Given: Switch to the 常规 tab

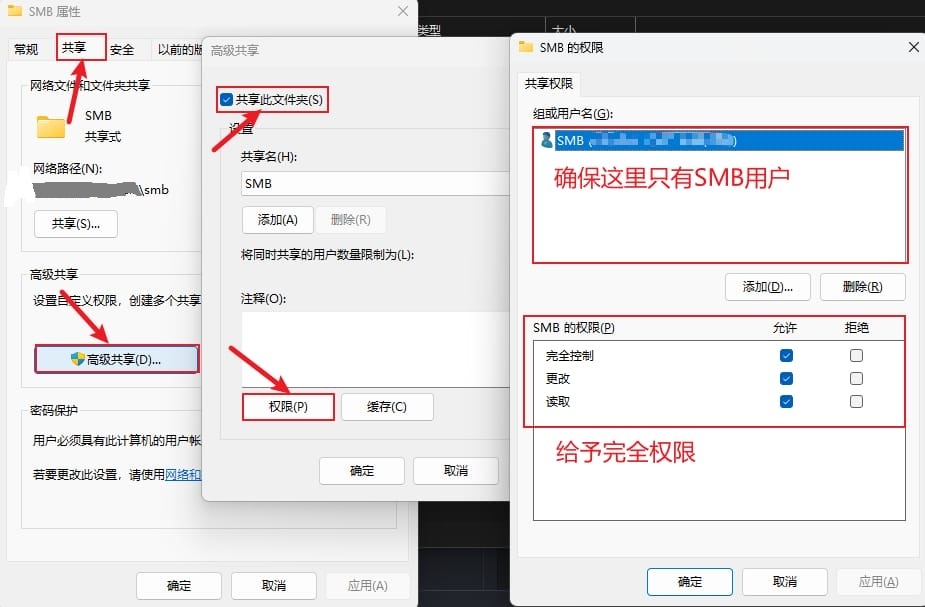Looking at the screenshot, I should (x=27, y=50).
